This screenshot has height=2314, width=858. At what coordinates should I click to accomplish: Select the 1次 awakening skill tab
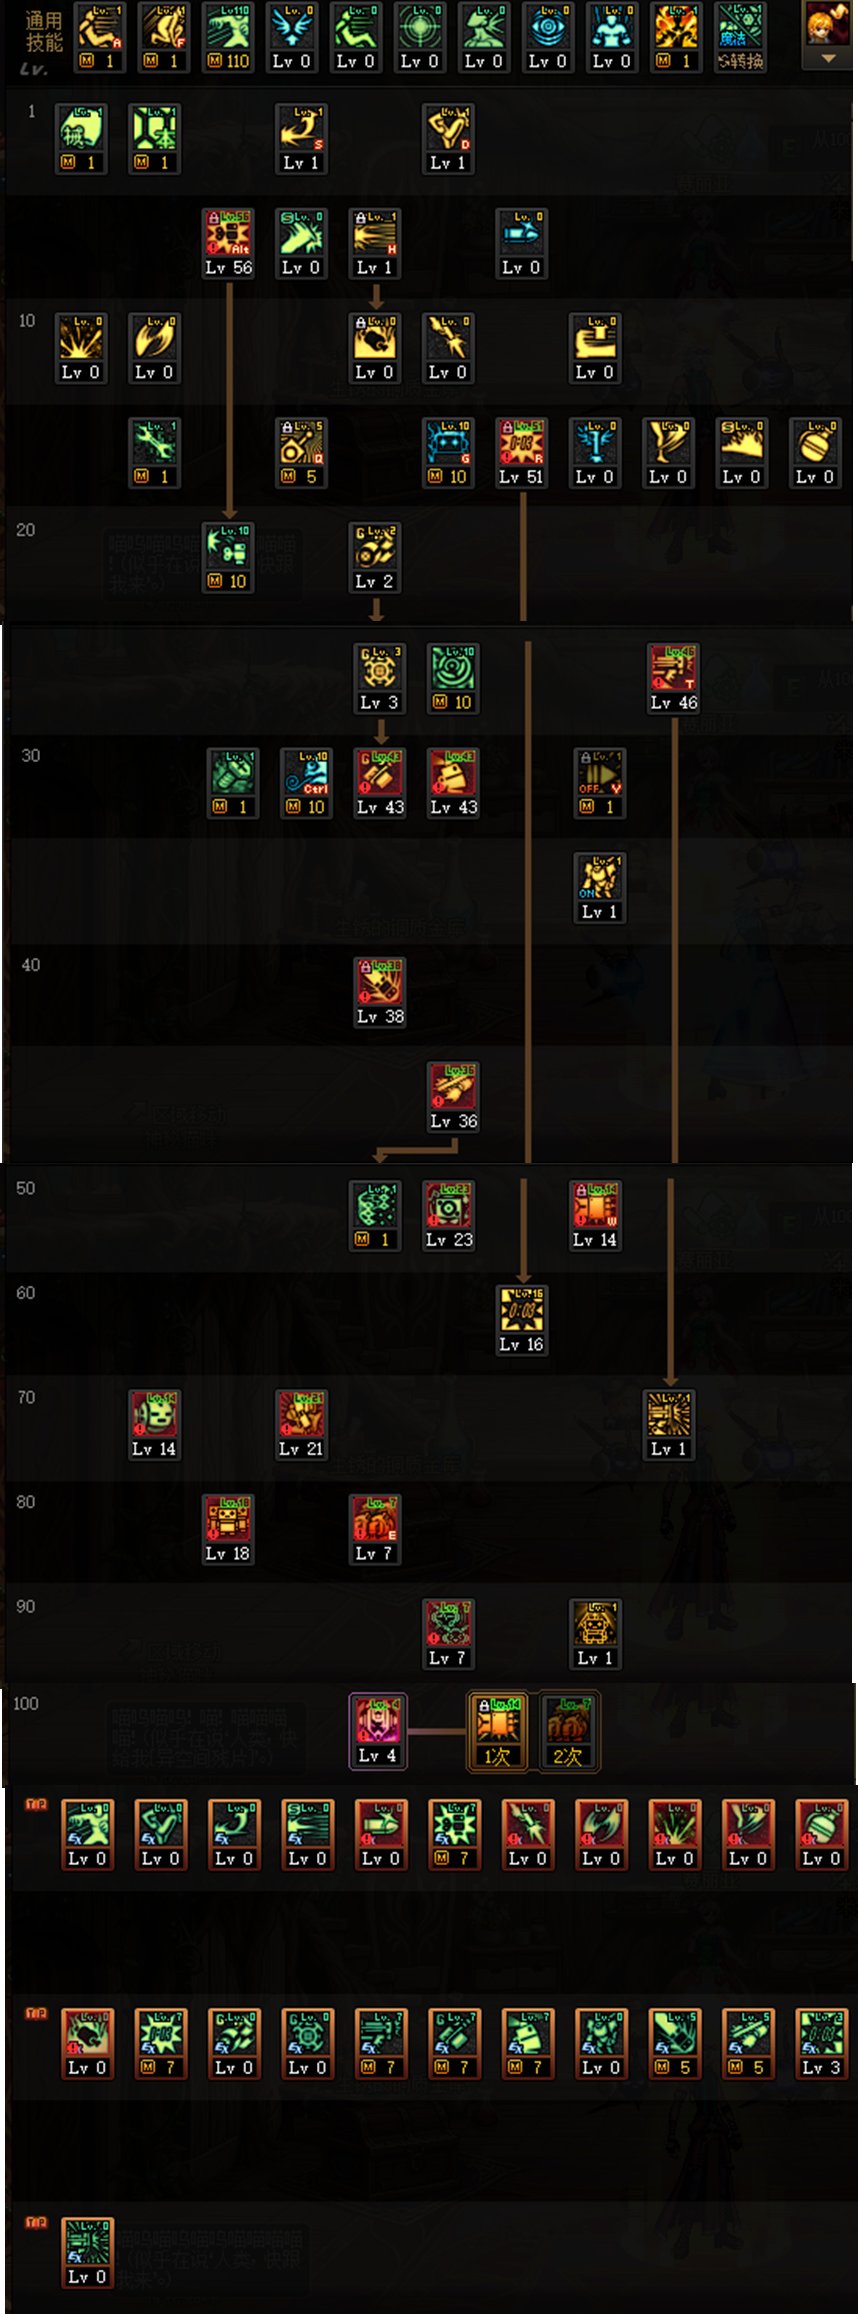click(498, 1732)
